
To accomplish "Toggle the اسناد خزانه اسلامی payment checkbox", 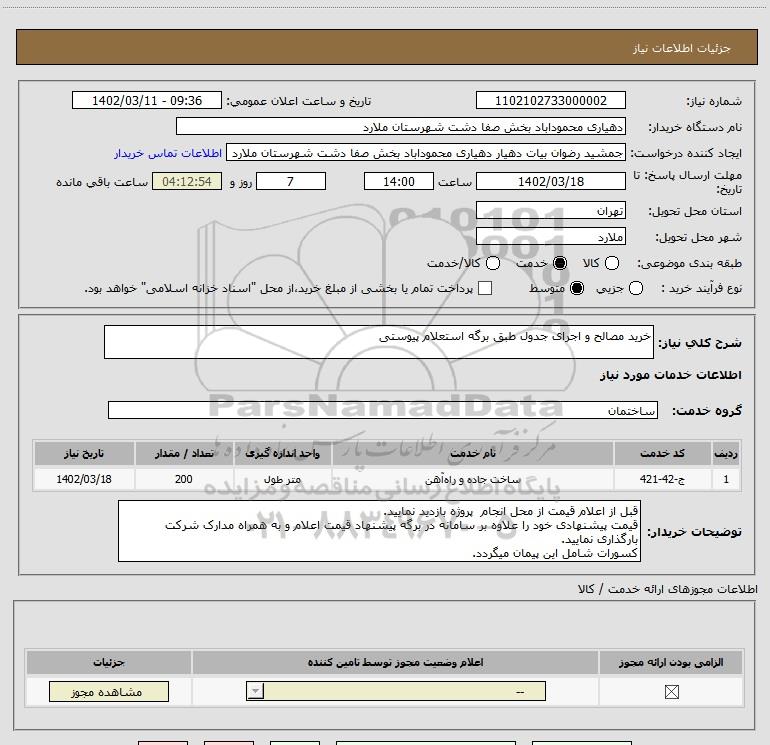I will tap(485, 288).
